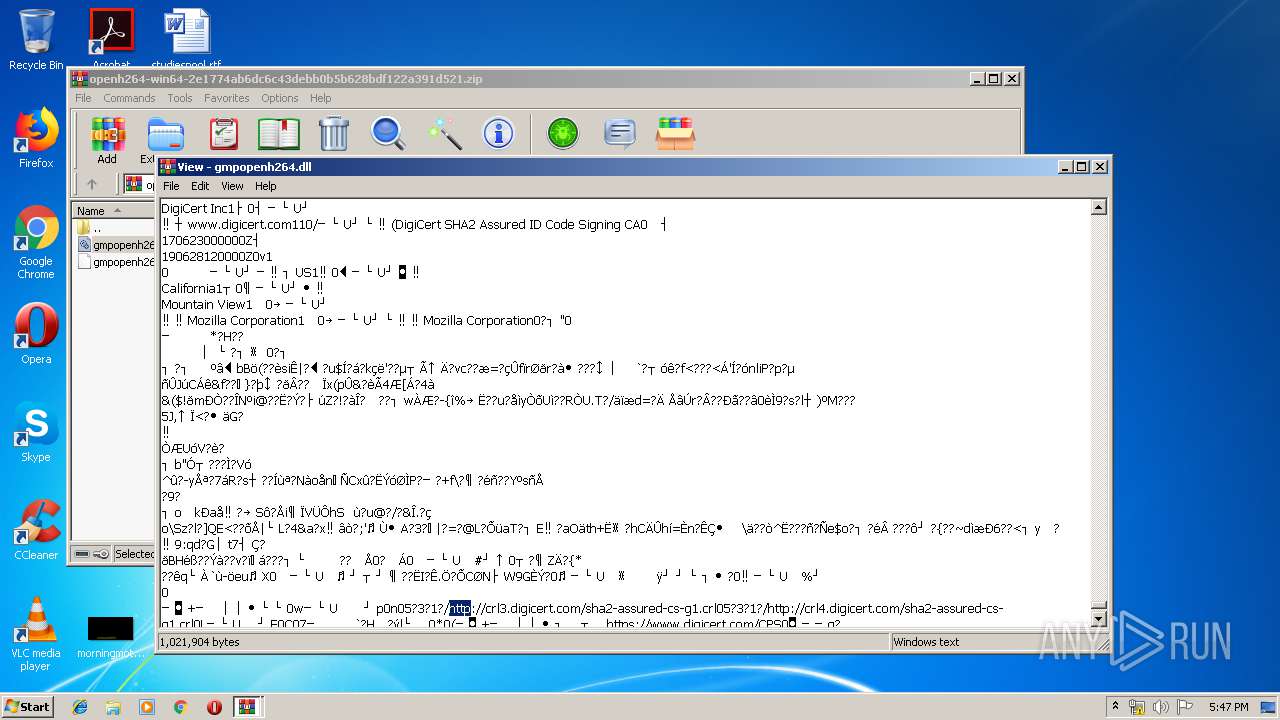Select the first gmpopenh26 file in the list
The width and height of the screenshot is (1280, 720).
(x=114, y=245)
